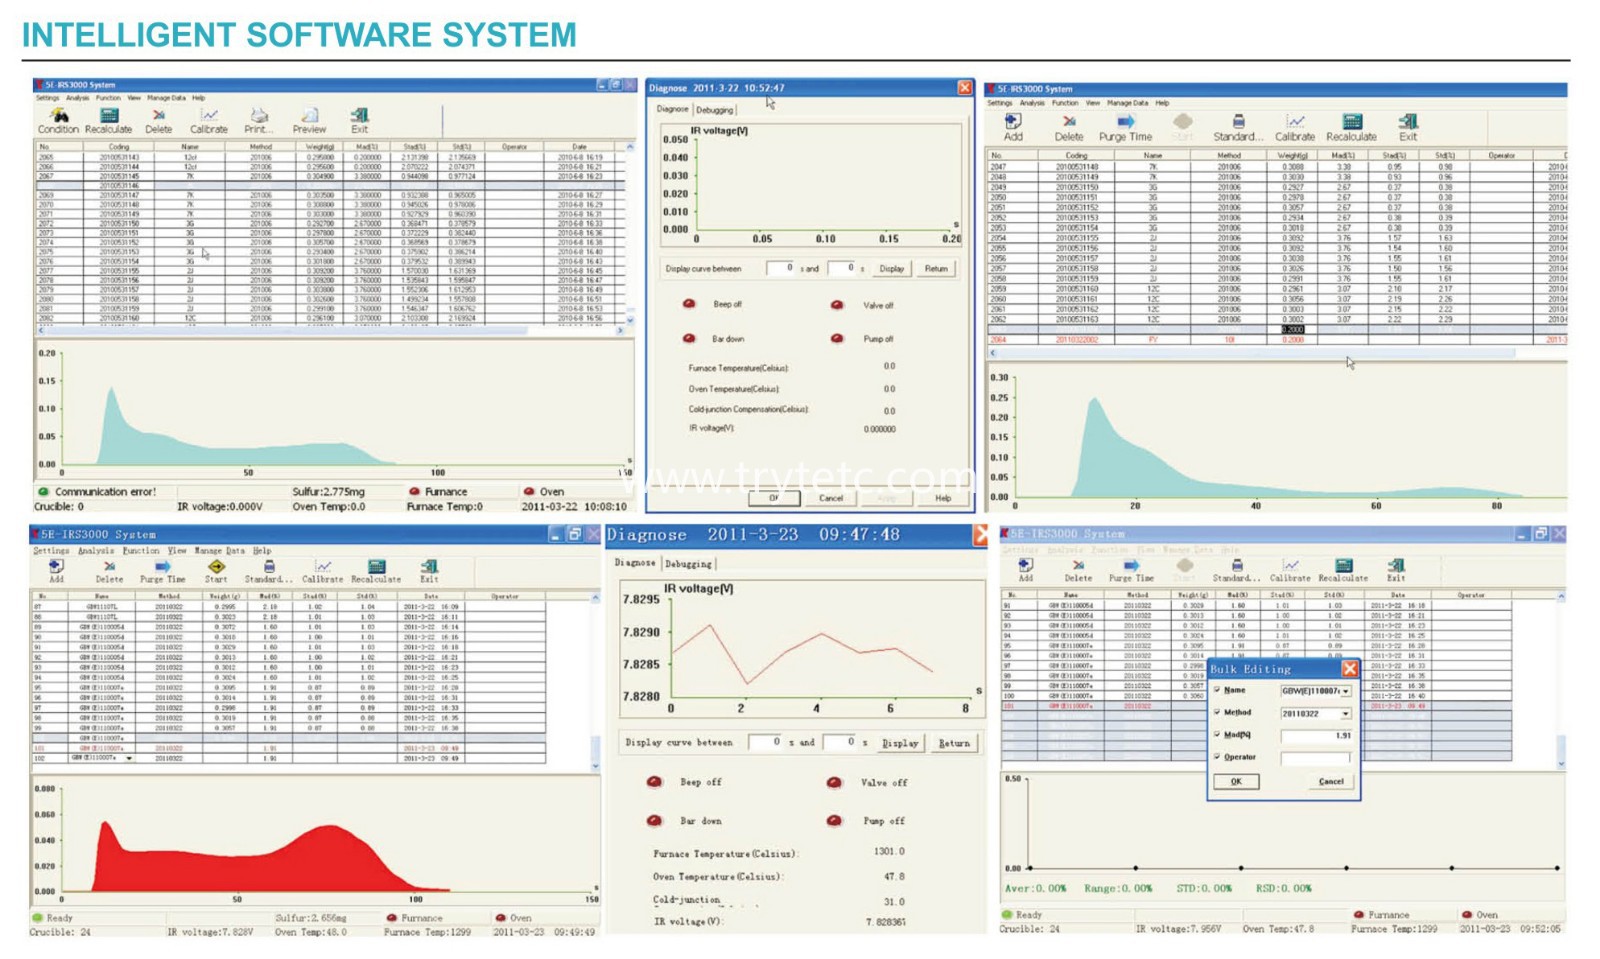
Task: Switch to Debugging tab in Diagnose 09:47:48
Action: tap(689, 564)
